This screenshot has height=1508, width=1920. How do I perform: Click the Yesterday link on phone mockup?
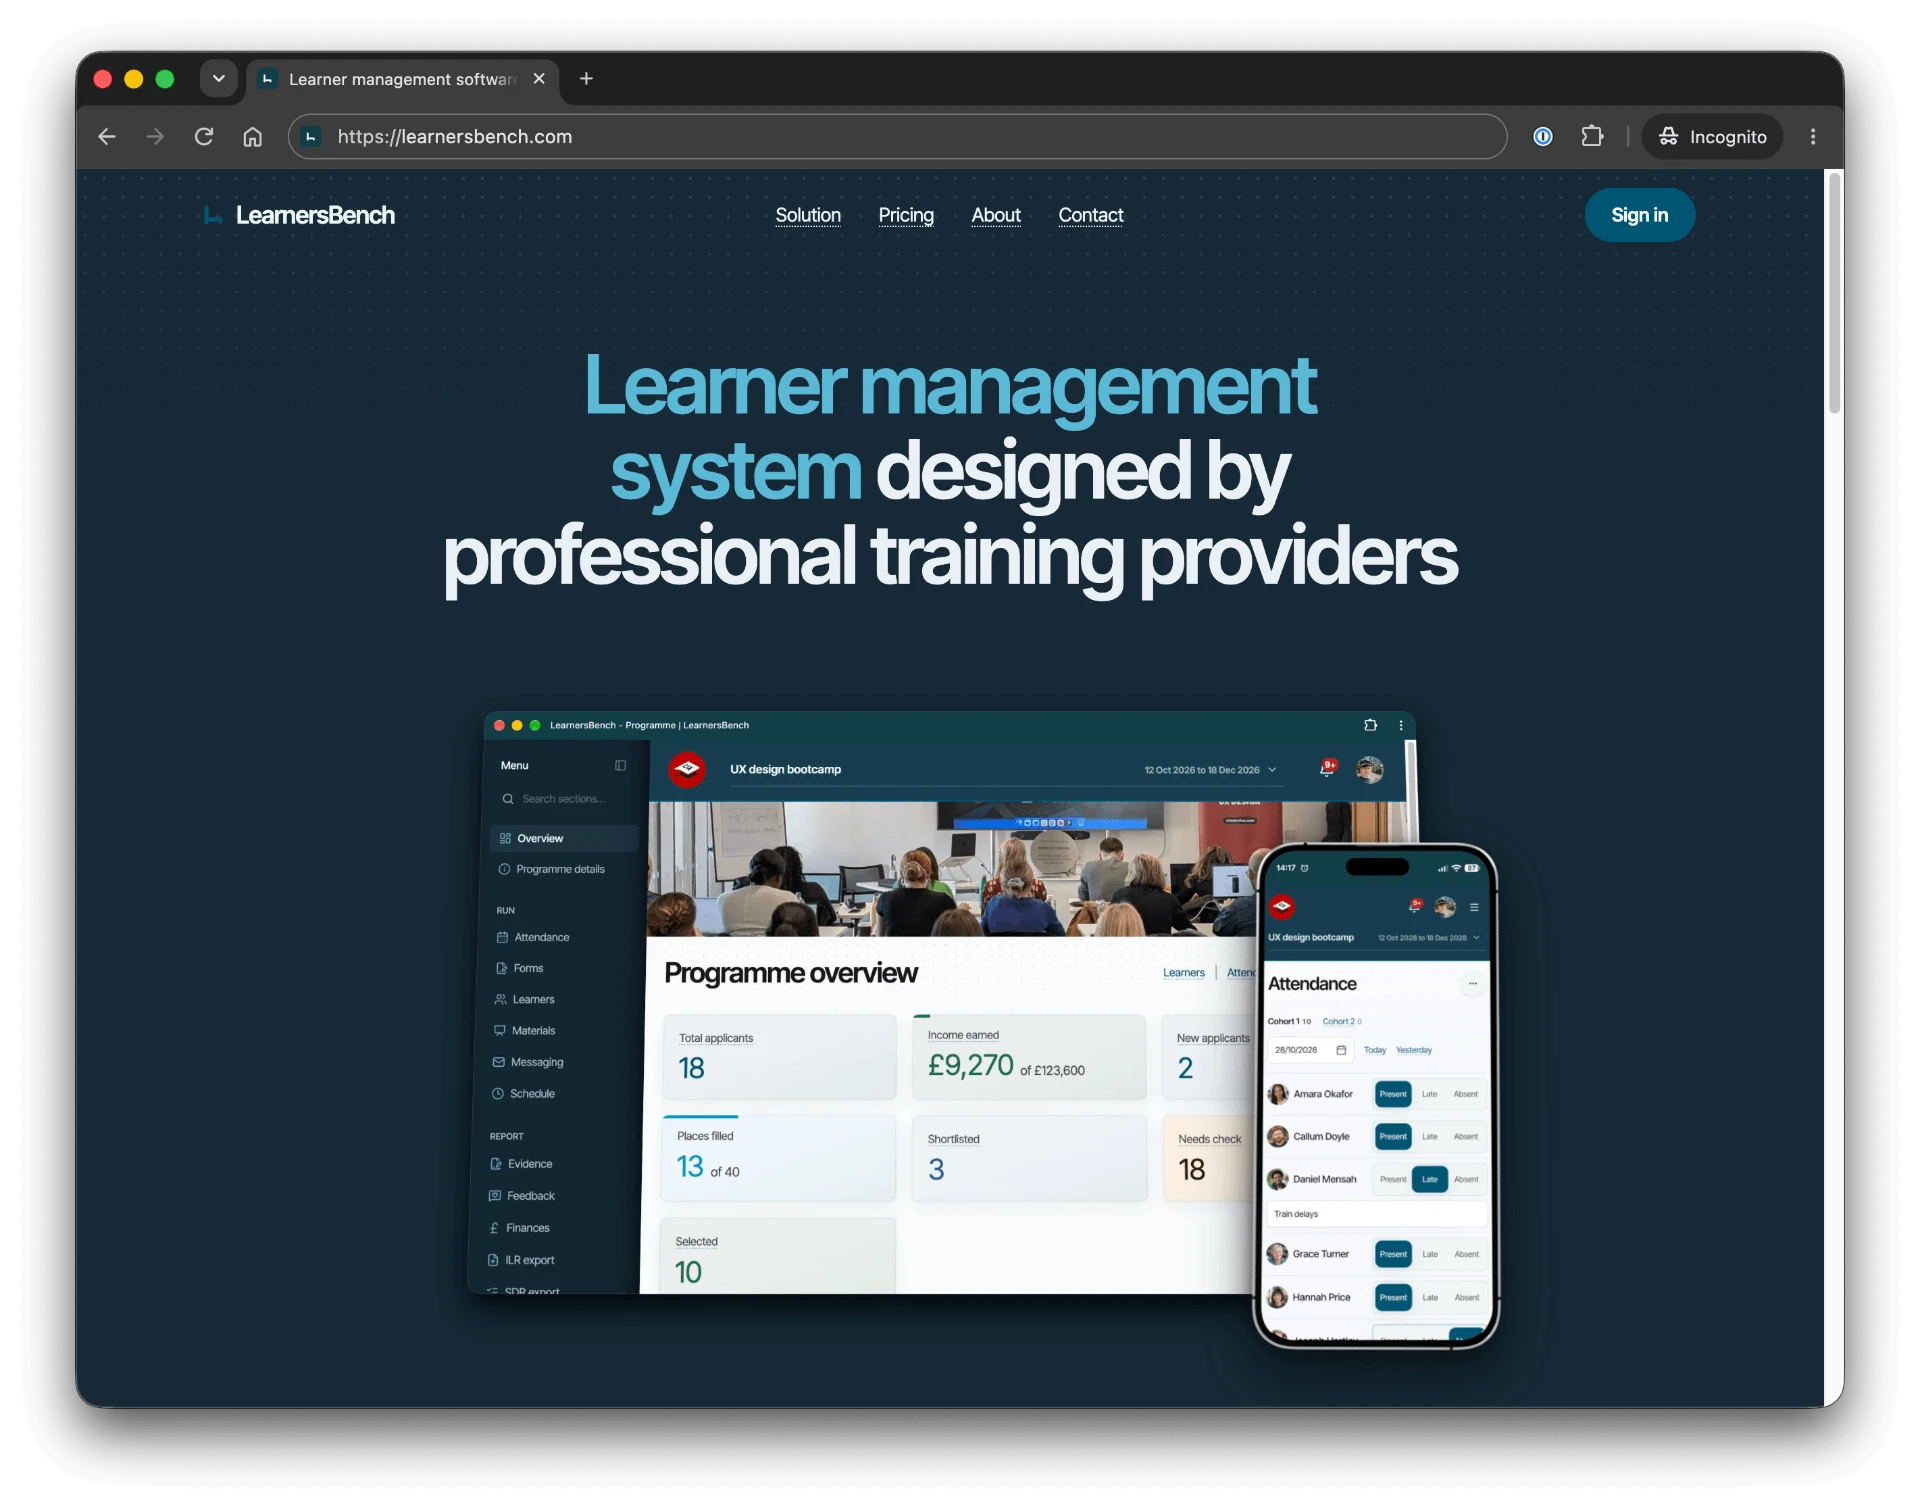click(1414, 1050)
